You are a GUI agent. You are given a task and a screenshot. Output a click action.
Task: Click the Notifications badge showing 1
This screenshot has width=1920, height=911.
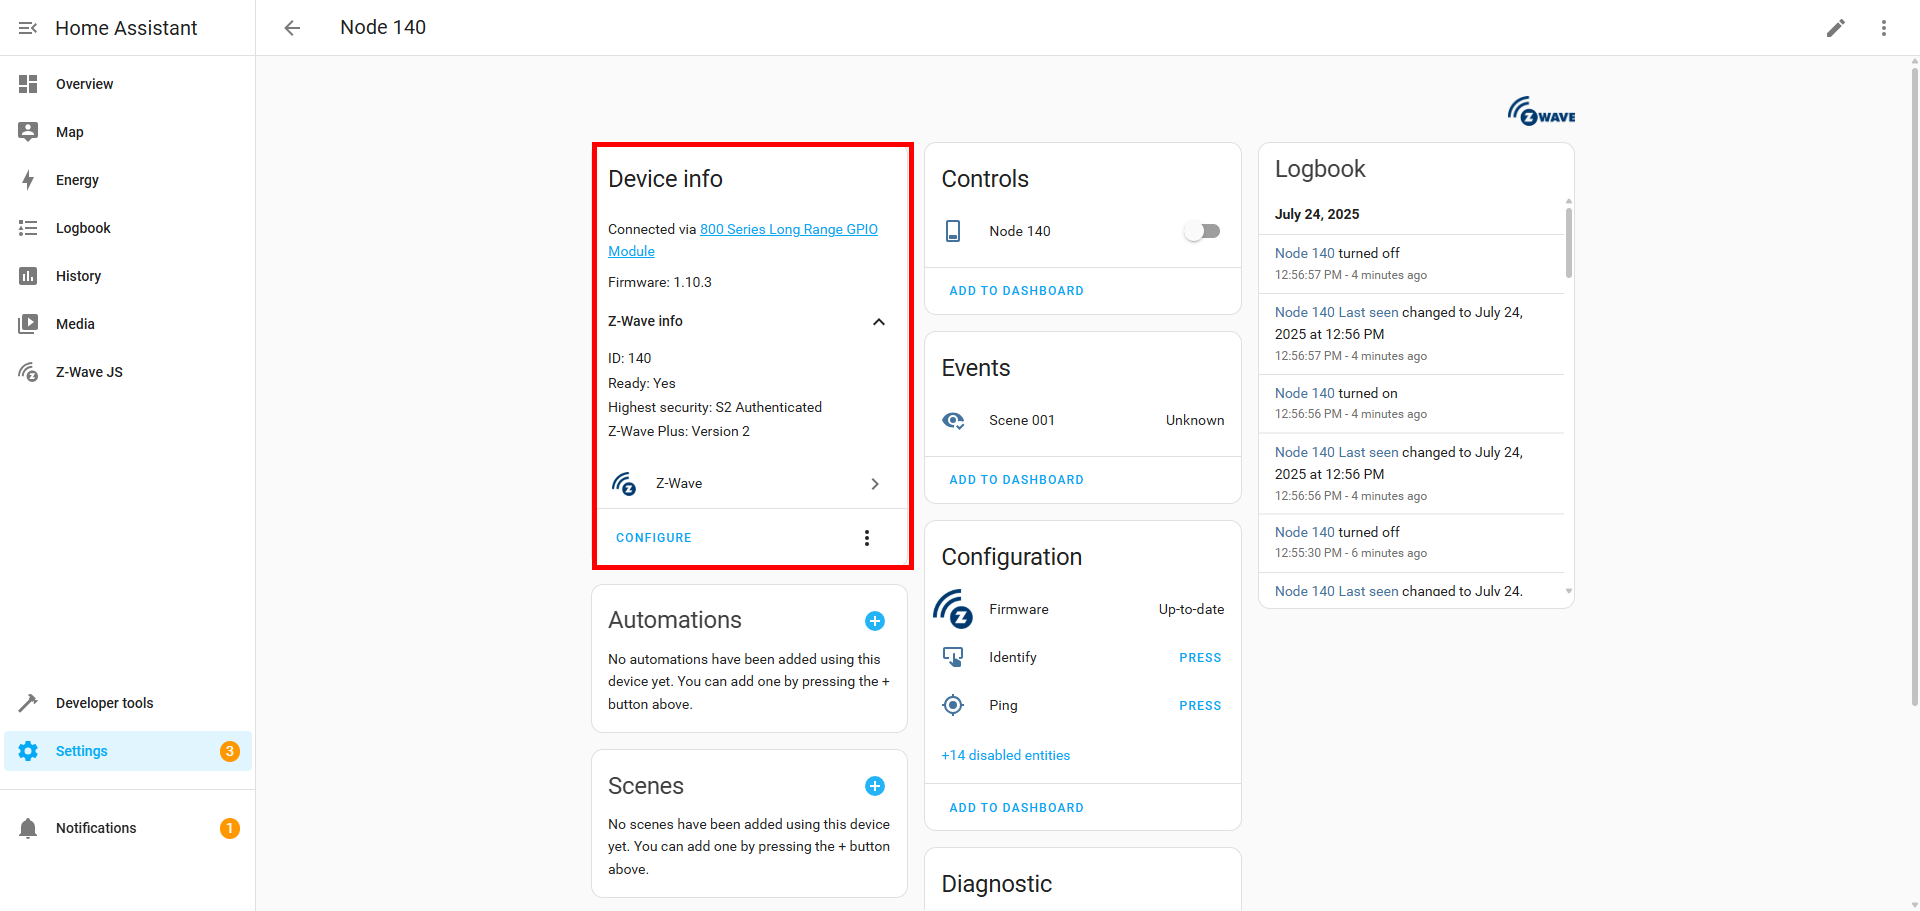pyautogui.click(x=229, y=828)
